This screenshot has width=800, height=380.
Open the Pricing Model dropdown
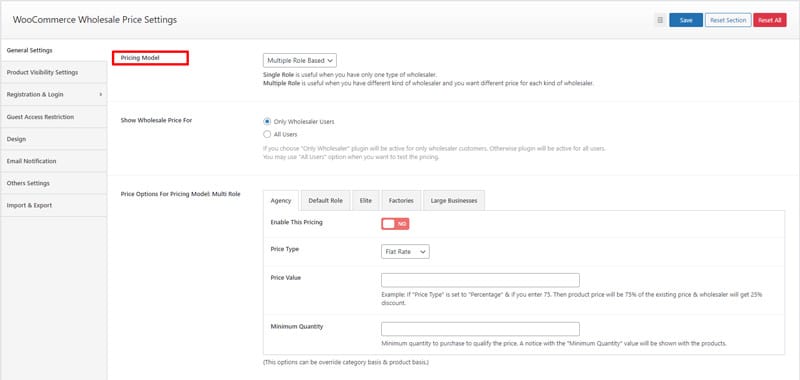click(x=299, y=60)
